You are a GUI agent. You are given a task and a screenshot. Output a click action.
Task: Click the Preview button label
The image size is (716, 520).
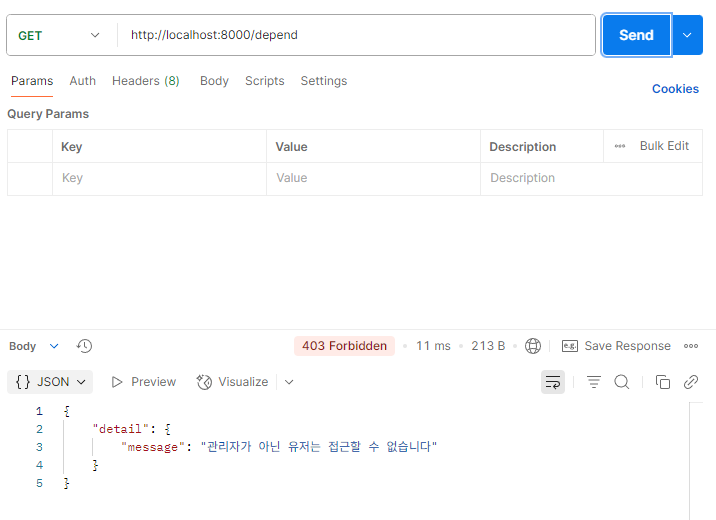pyautogui.click(x=153, y=382)
